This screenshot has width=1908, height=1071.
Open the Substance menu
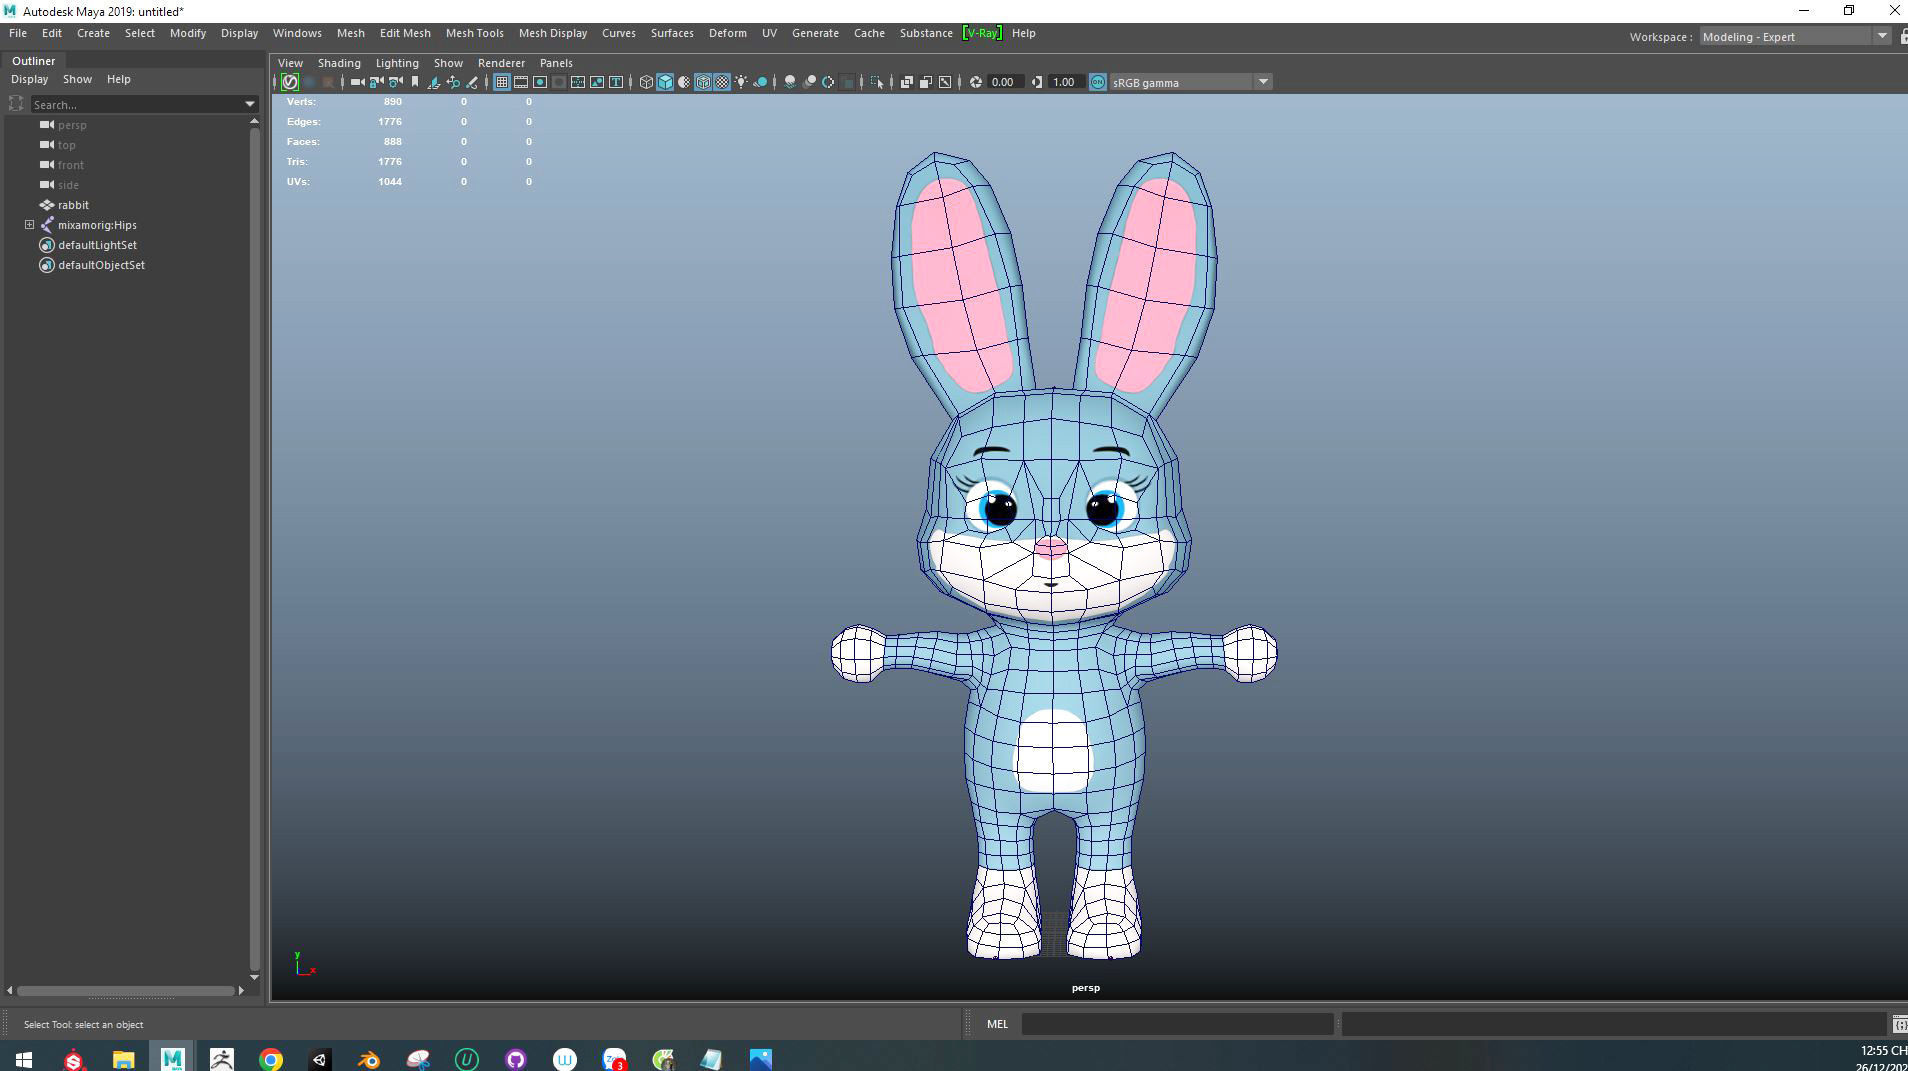[926, 33]
